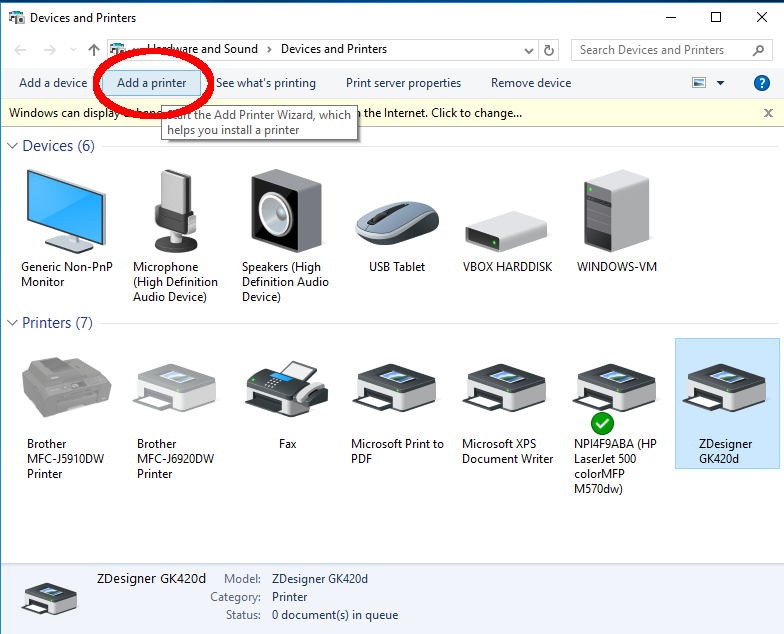Screen dimensions: 784x634
Task: Click Add a printer
Action: pyautogui.click(x=152, y=83)
